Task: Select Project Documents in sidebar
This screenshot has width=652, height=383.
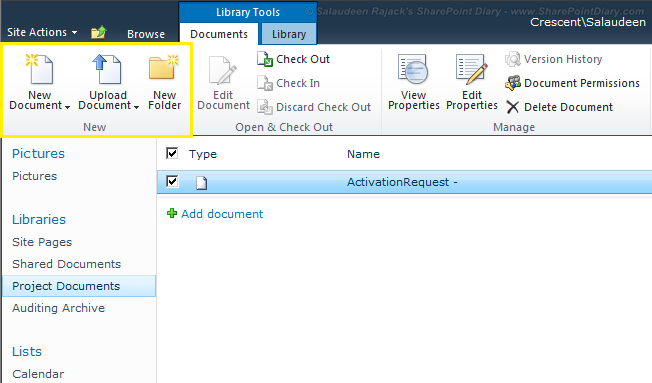Action: click(79, 286)
